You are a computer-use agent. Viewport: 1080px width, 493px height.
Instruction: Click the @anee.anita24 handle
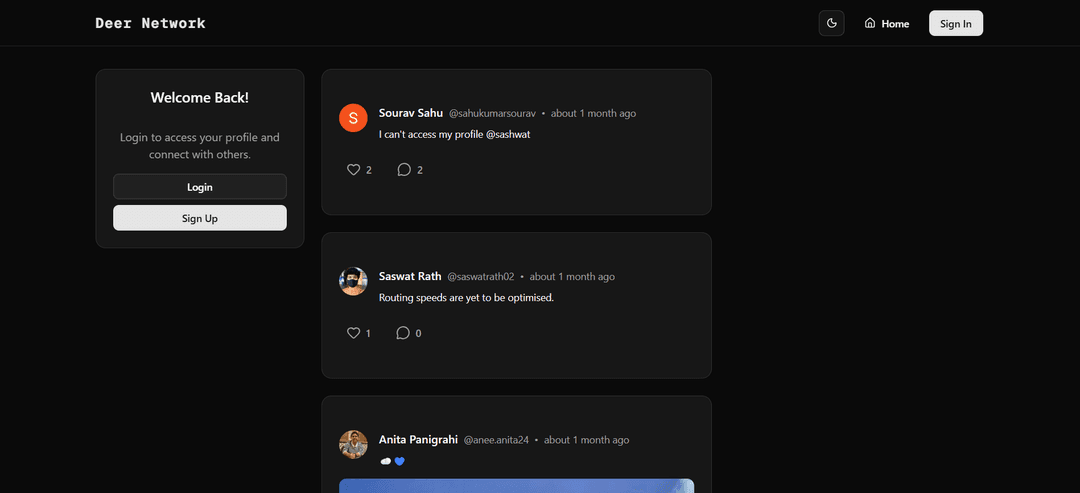(496, 440)
